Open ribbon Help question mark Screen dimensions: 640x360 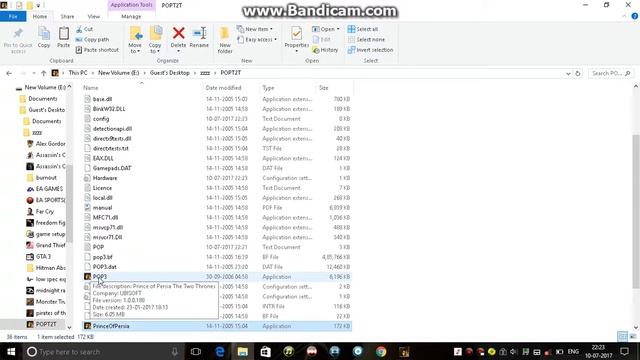[634, 16]
